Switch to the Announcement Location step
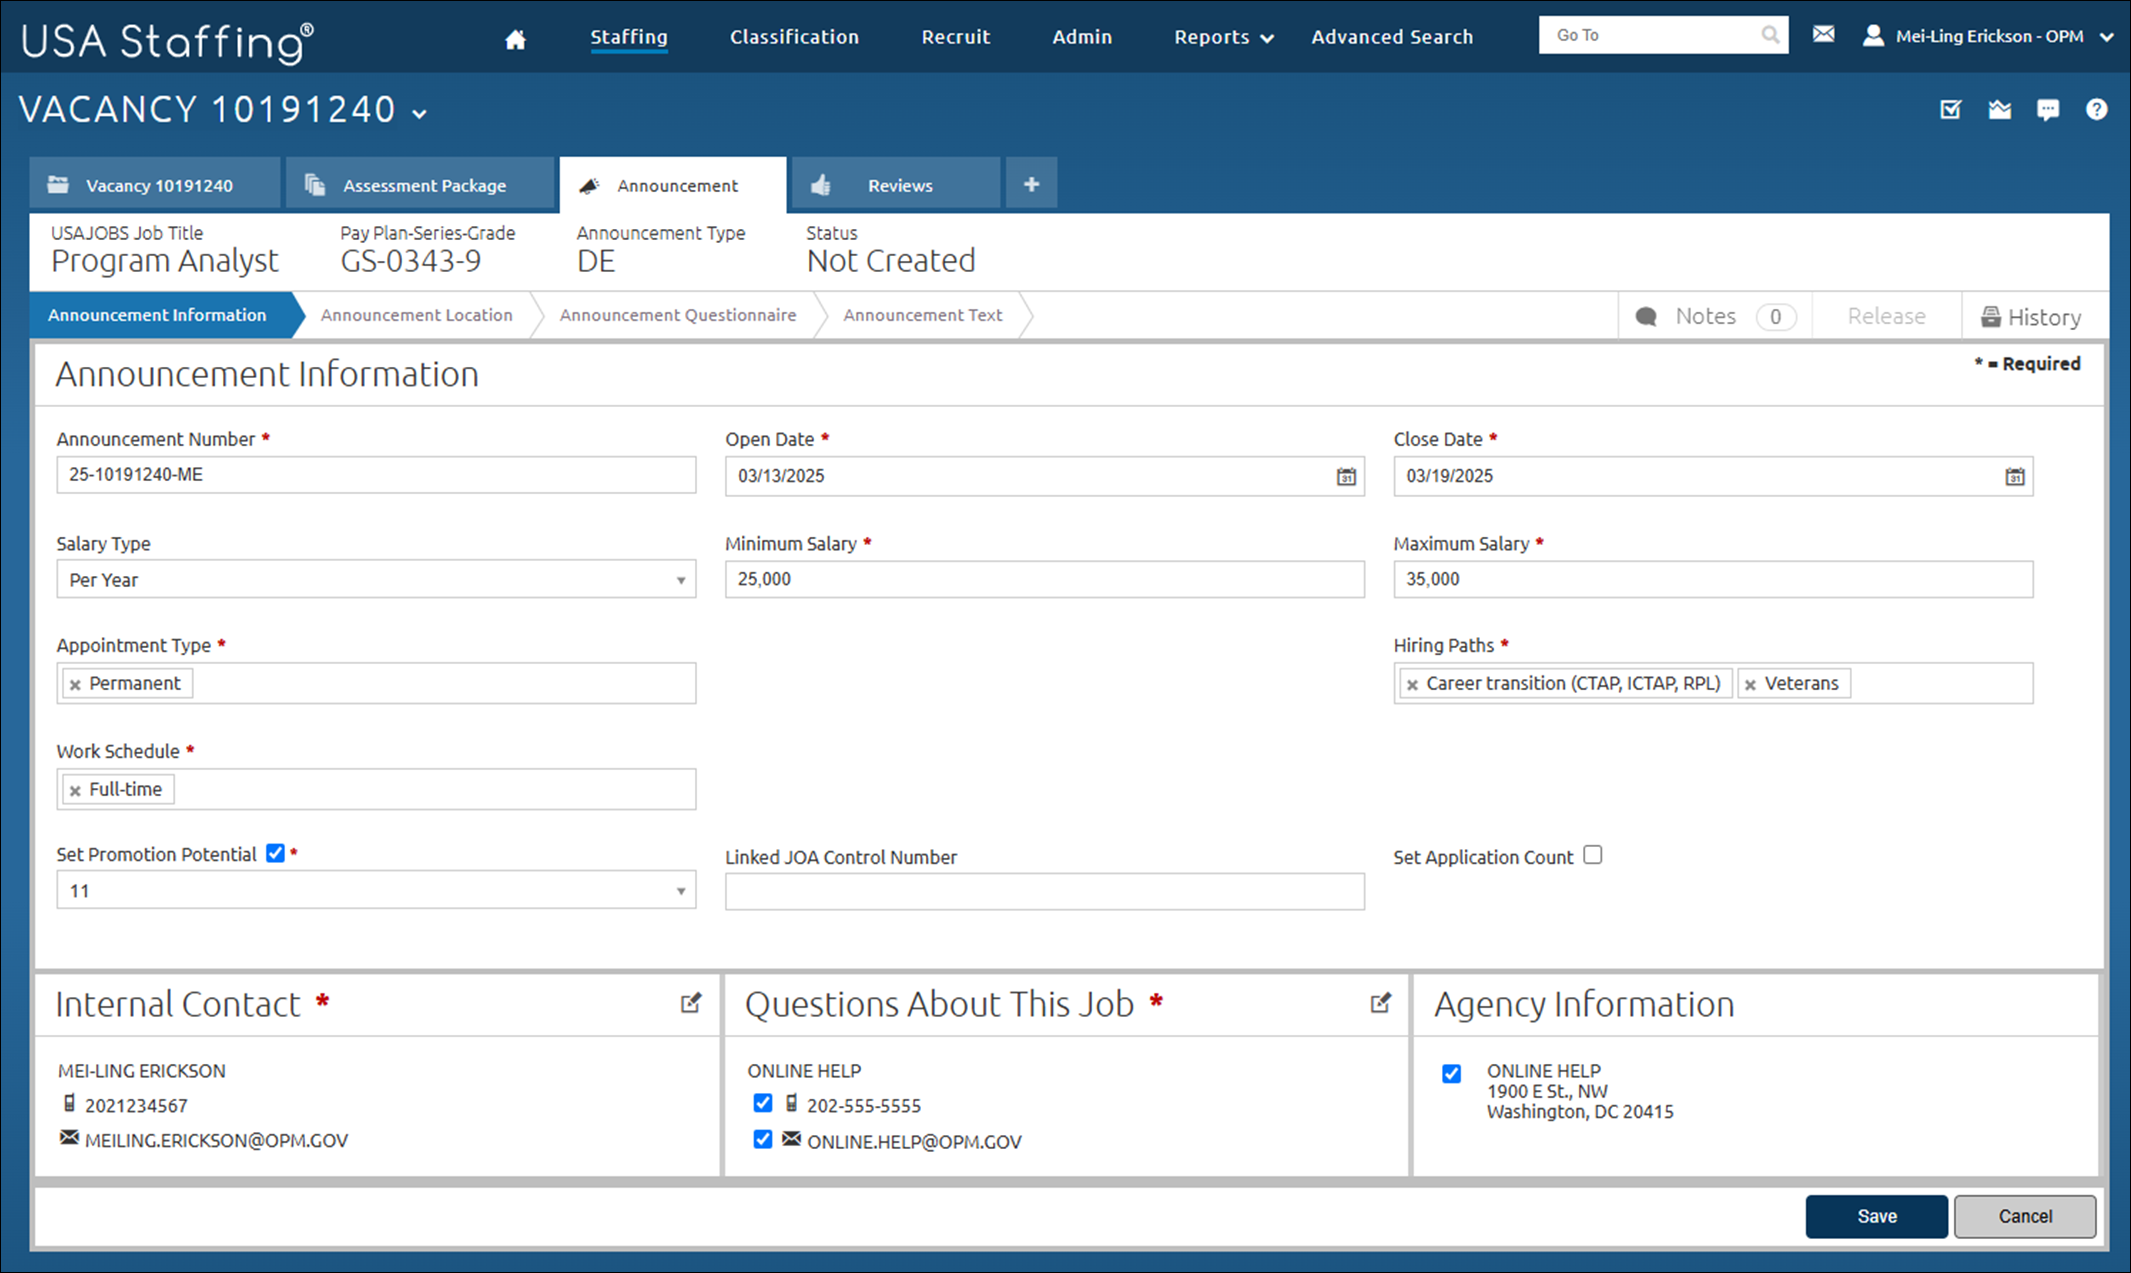The height and width of the screenshot is (1273, 2131). pyautogui.click(x=416, y=315)
